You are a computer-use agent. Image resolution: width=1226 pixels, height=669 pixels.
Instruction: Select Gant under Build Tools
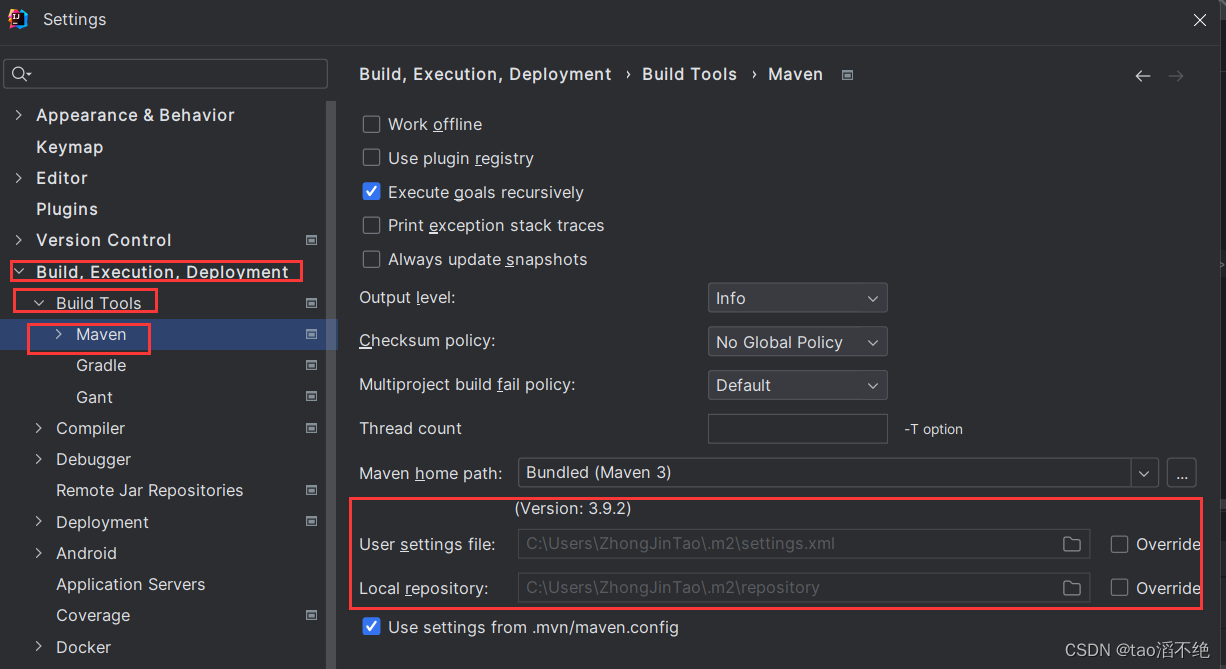(94, 397)
